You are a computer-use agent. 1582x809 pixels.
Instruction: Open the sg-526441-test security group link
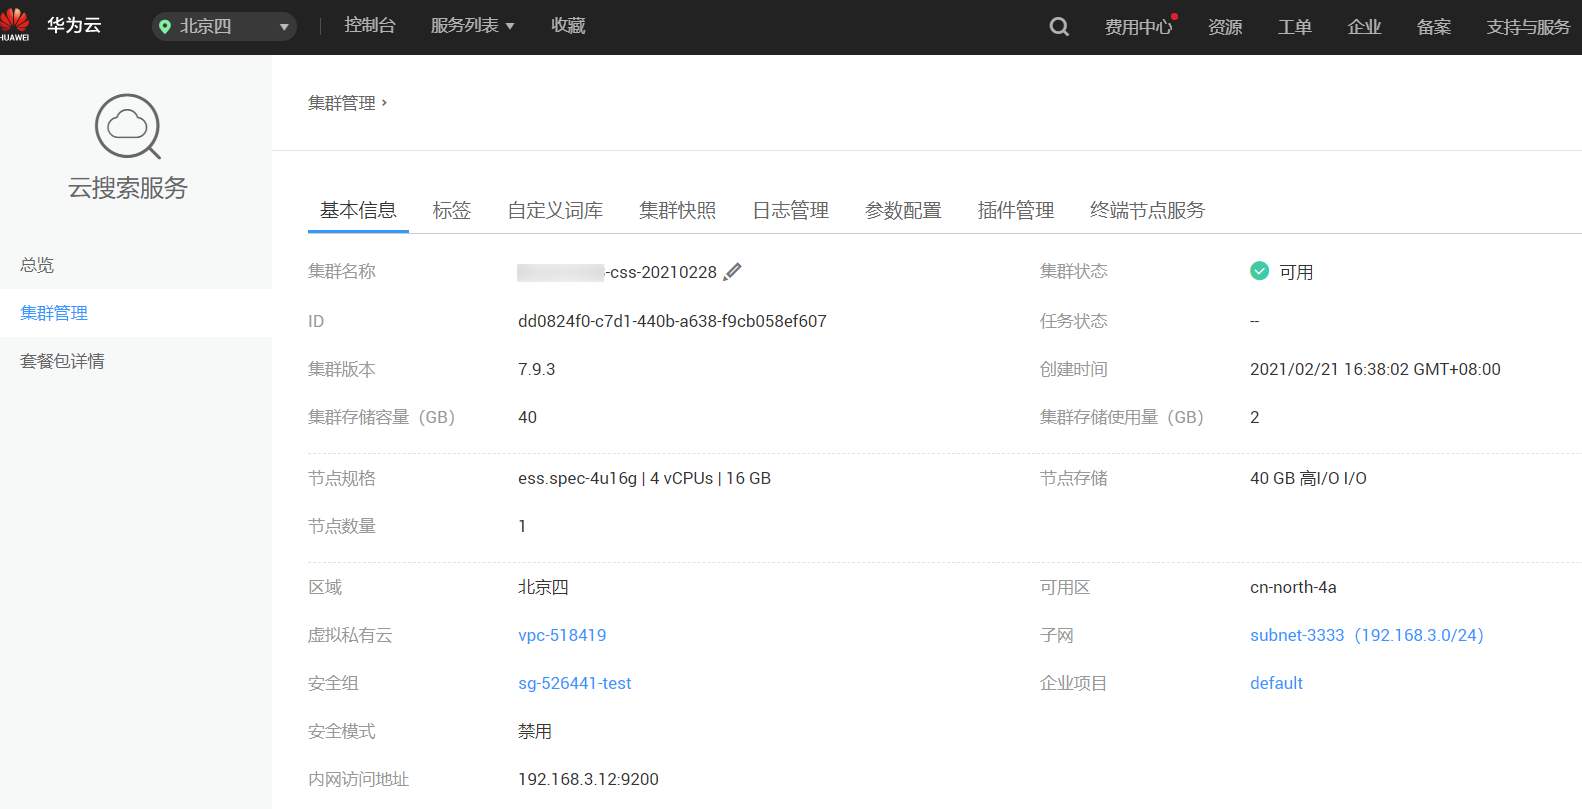(x=575, y=683)
